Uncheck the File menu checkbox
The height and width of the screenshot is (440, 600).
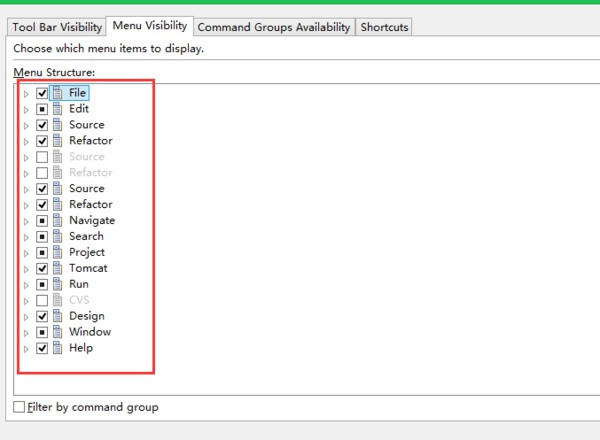pyautogui.click(x=42, y=93)
